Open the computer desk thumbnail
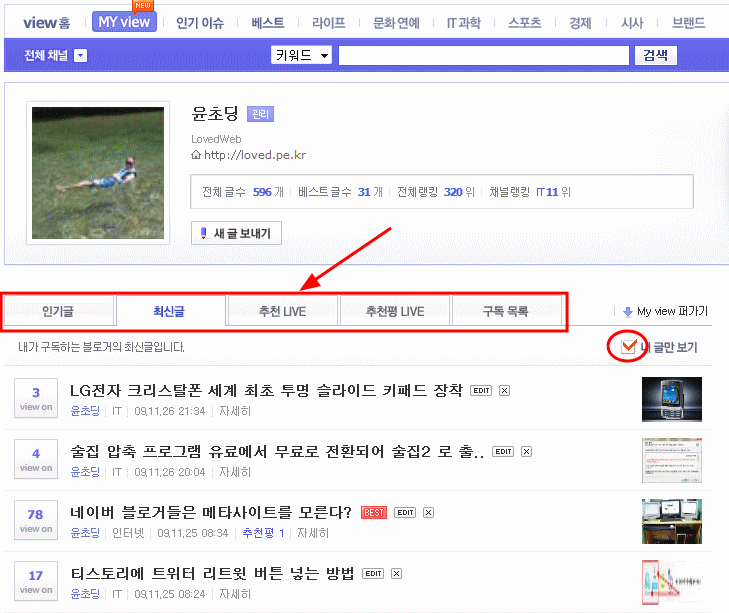Image resolution: width=729 pixels, height=613 pixels. (672, 521)
